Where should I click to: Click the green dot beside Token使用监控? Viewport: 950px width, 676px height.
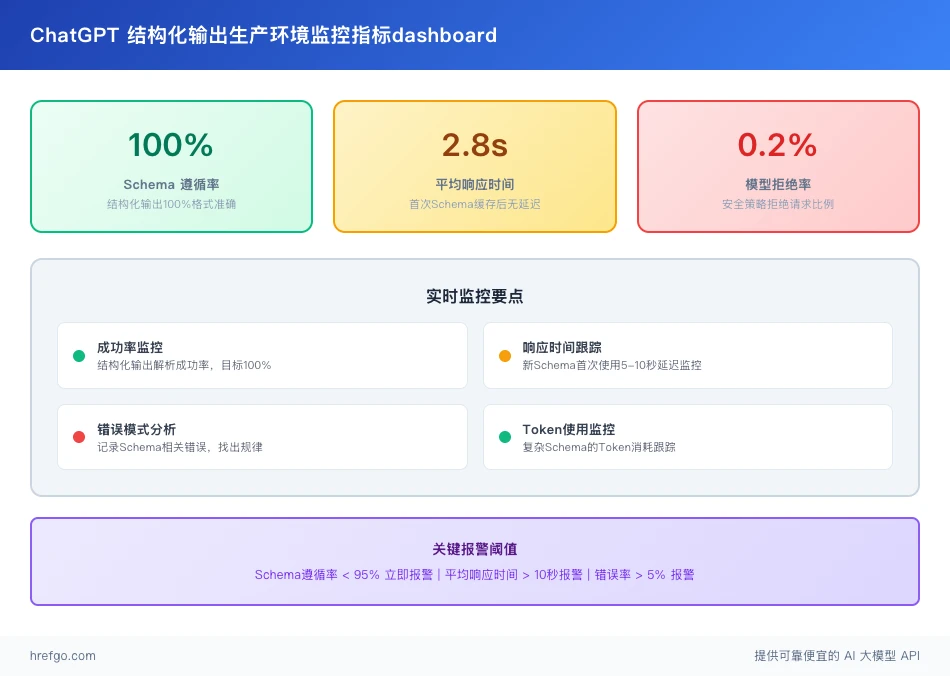(x=505, y=437)
